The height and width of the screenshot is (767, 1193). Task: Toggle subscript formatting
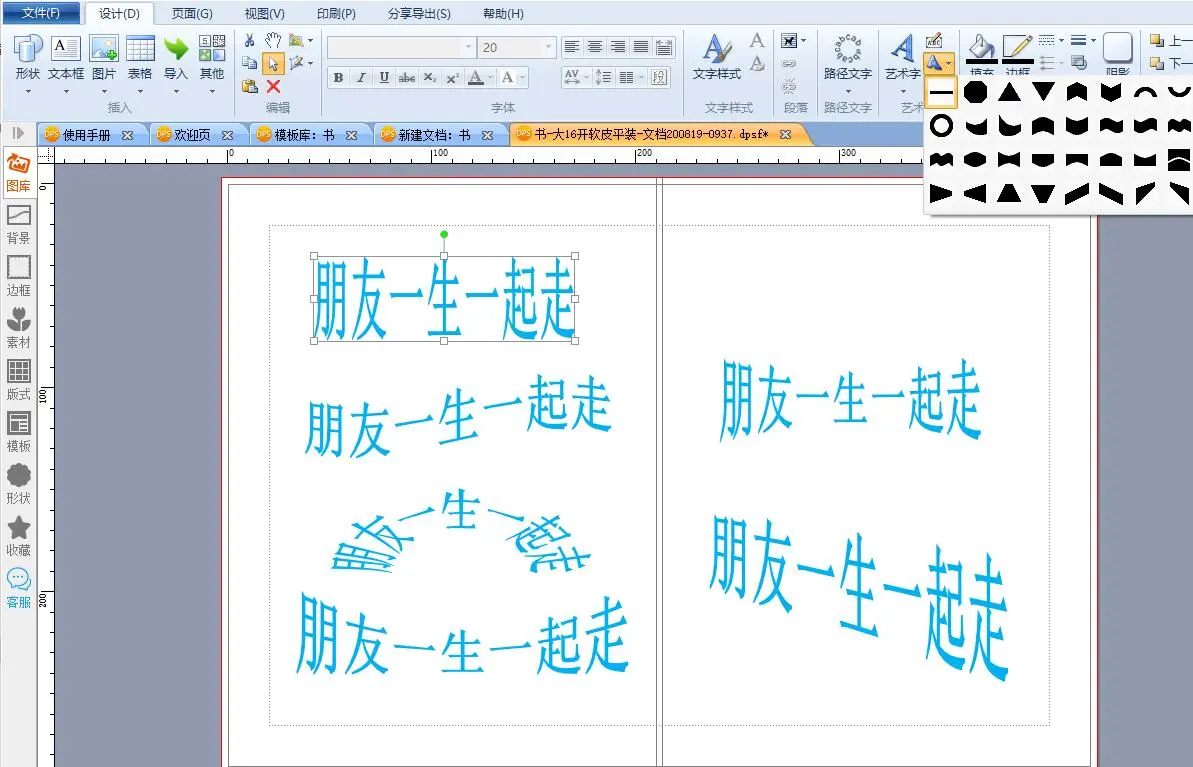click(430, 77)
